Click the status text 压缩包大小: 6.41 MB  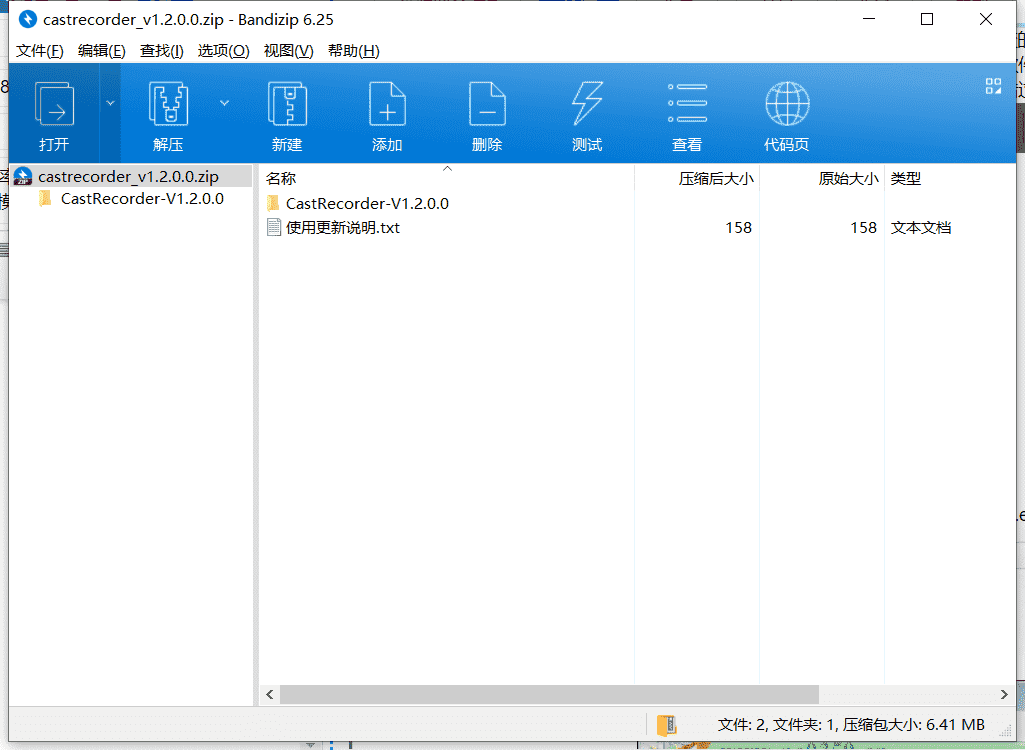pos(913,724)
